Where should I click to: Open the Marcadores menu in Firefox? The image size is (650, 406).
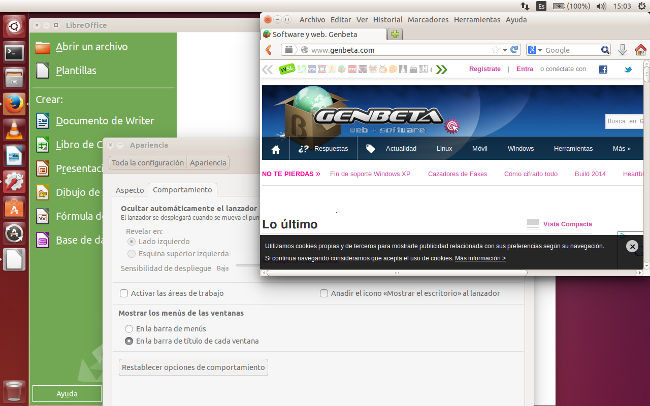coord(428,19)
